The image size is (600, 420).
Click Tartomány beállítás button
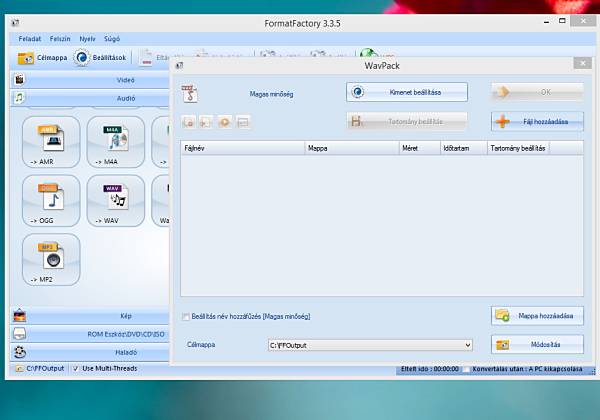click(x=407, y=122)
